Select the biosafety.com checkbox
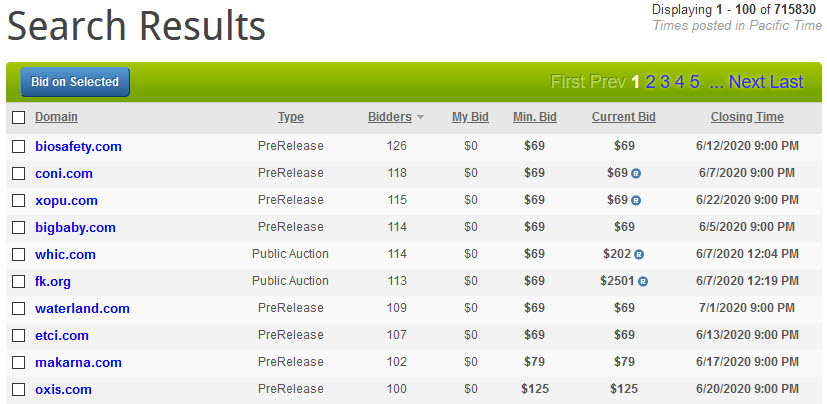 tap(18, 147)
